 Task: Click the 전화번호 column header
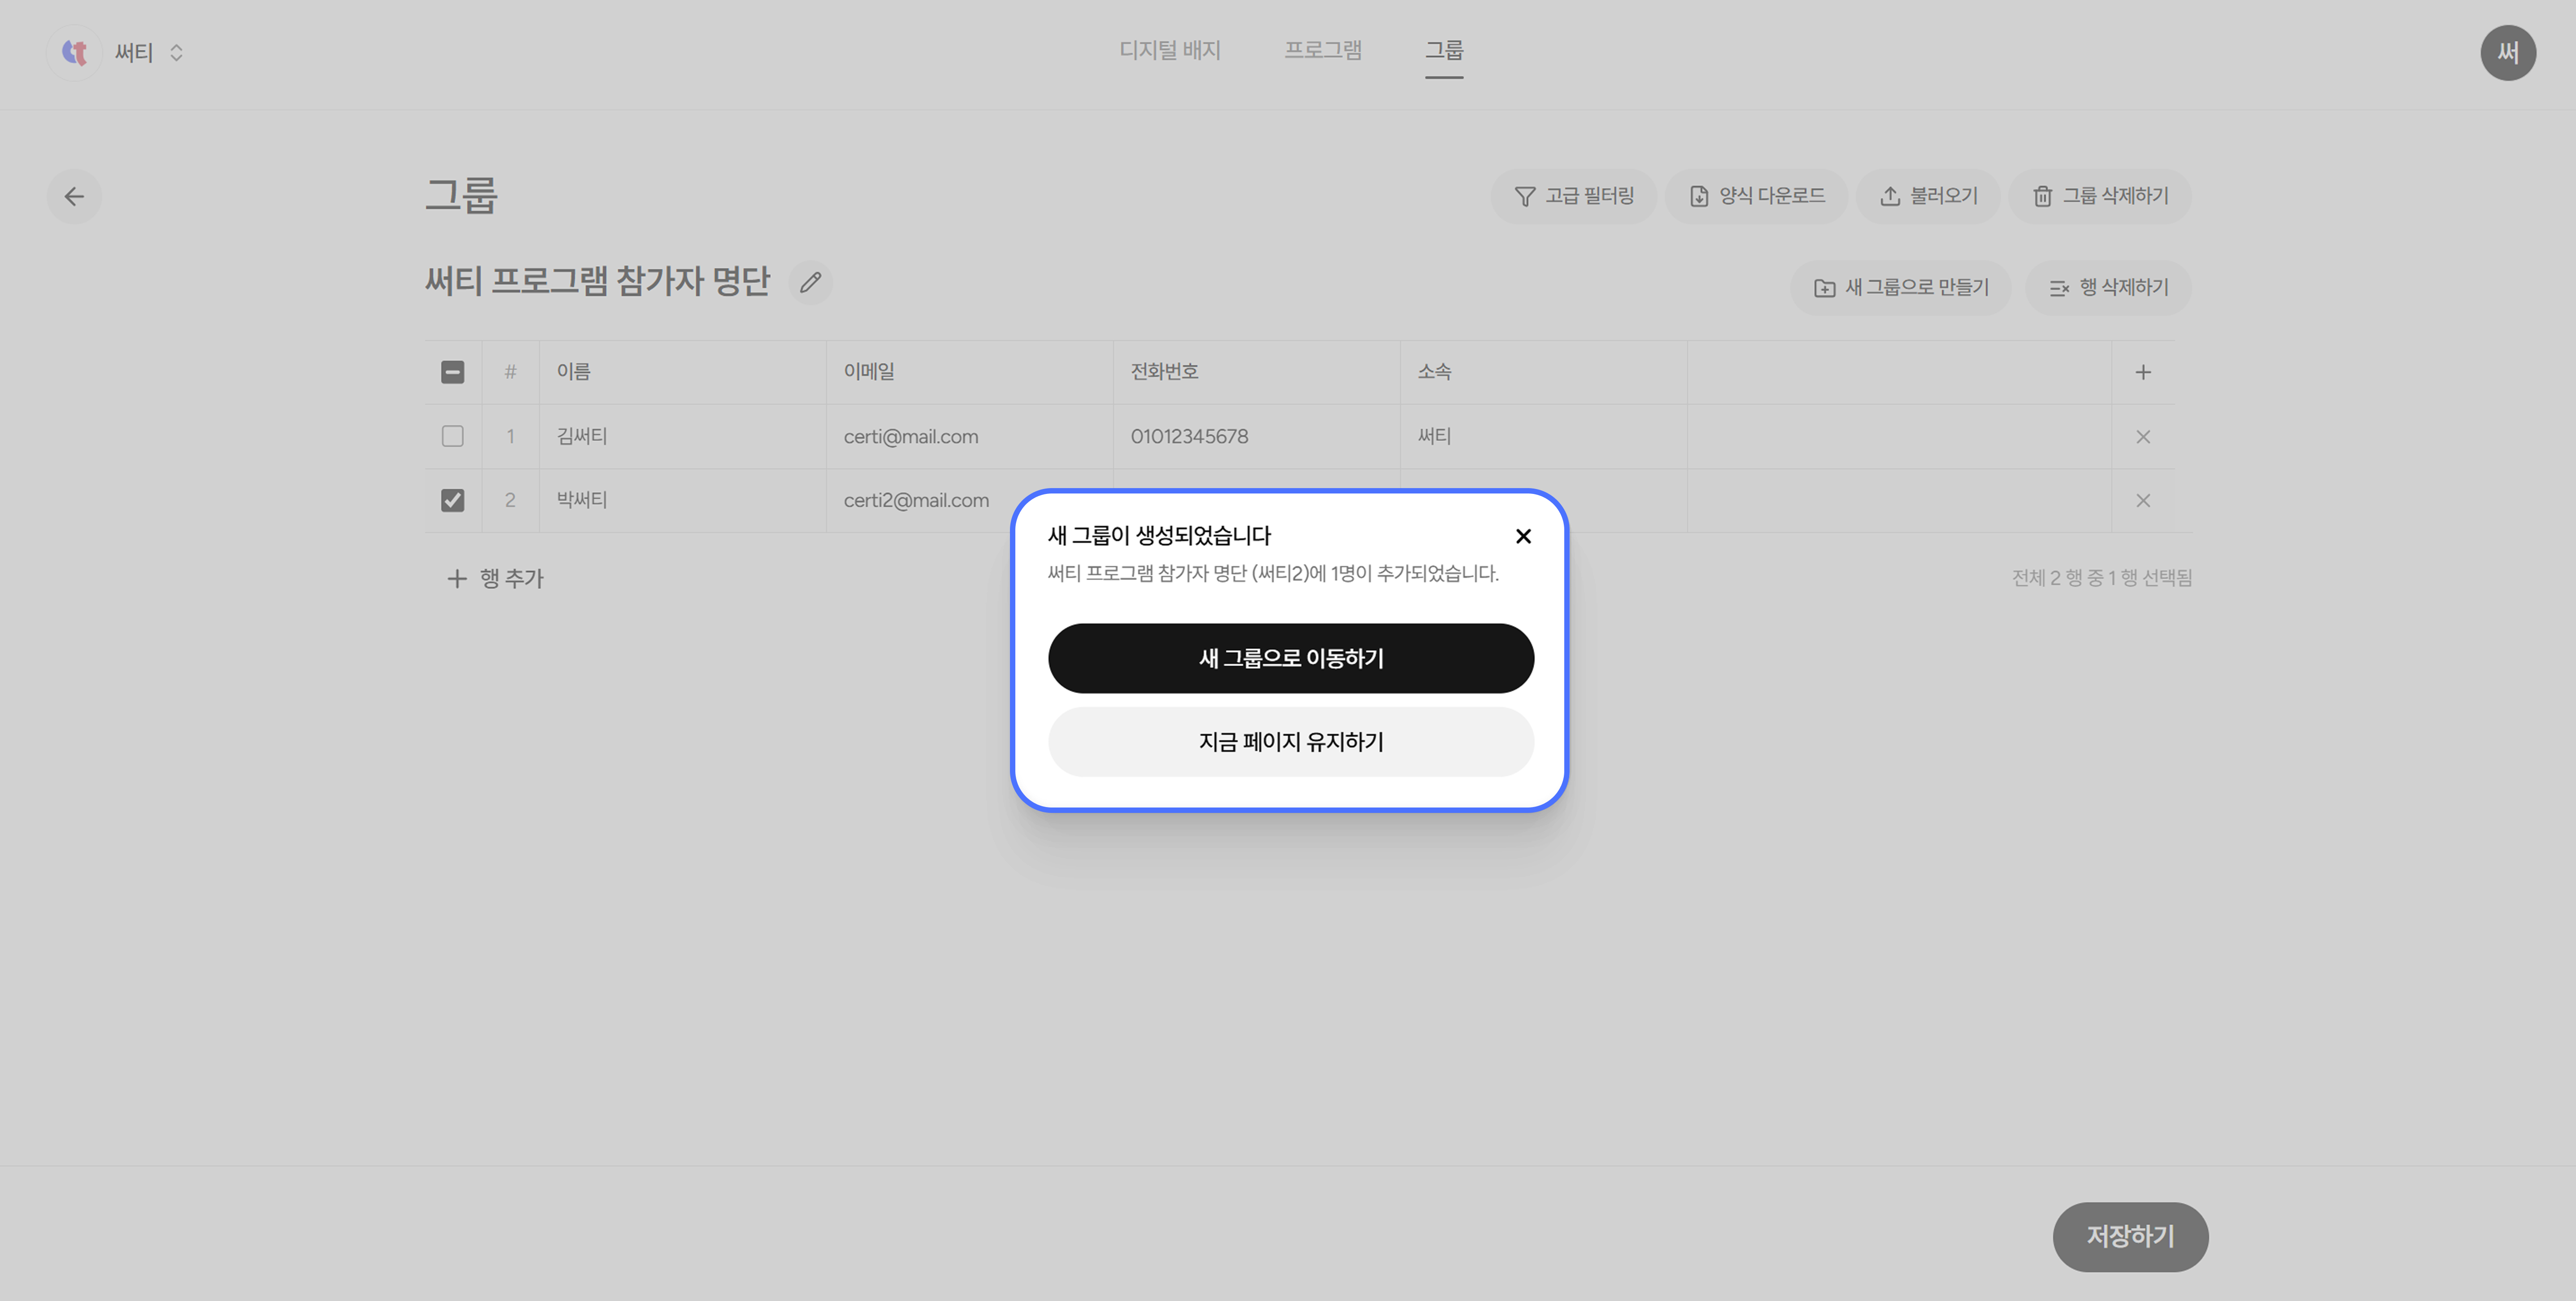tap(1256, 372)
